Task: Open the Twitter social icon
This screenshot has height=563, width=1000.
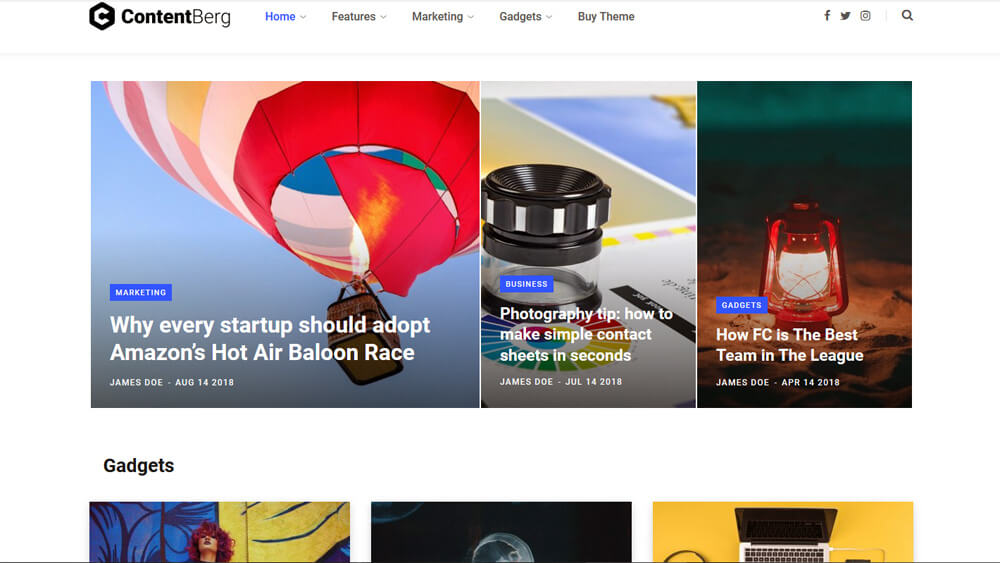Action: click(845, 16)
